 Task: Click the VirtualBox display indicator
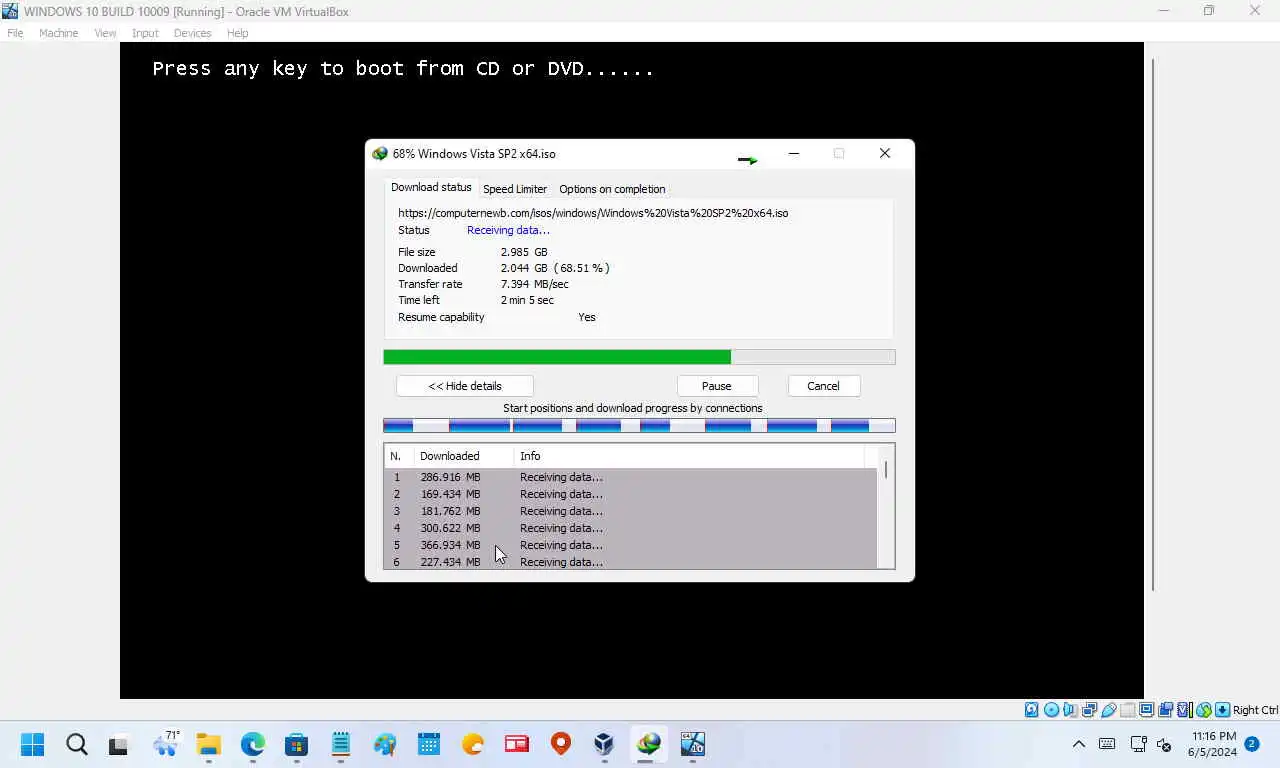pyautogui.click(x=1146, y=710)
